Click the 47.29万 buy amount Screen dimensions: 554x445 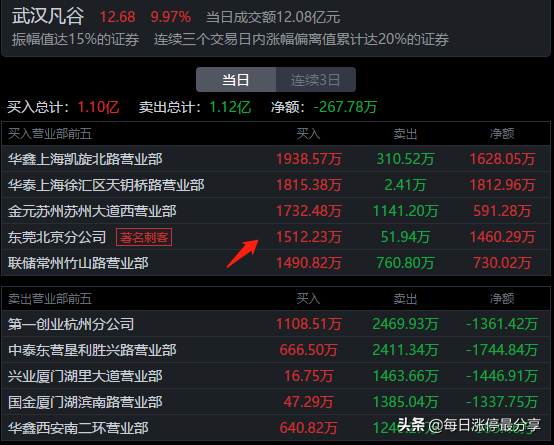point(308,402)
